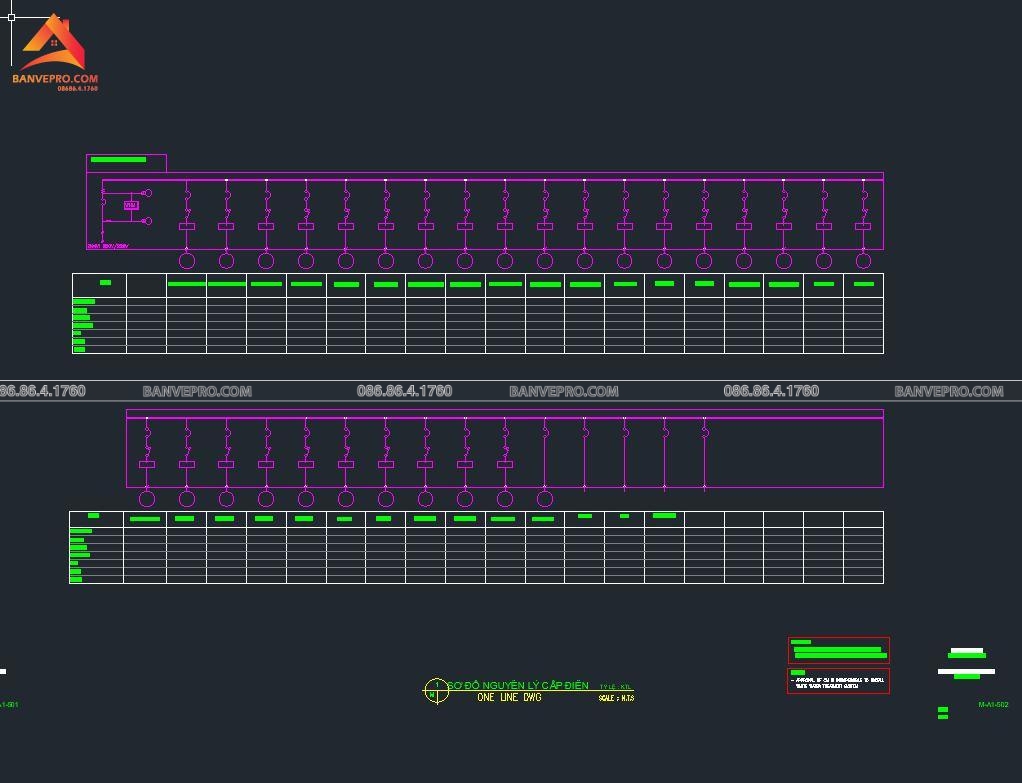Pick the upper red-bordered note box
1022x783 pixels.
point(838,650)
